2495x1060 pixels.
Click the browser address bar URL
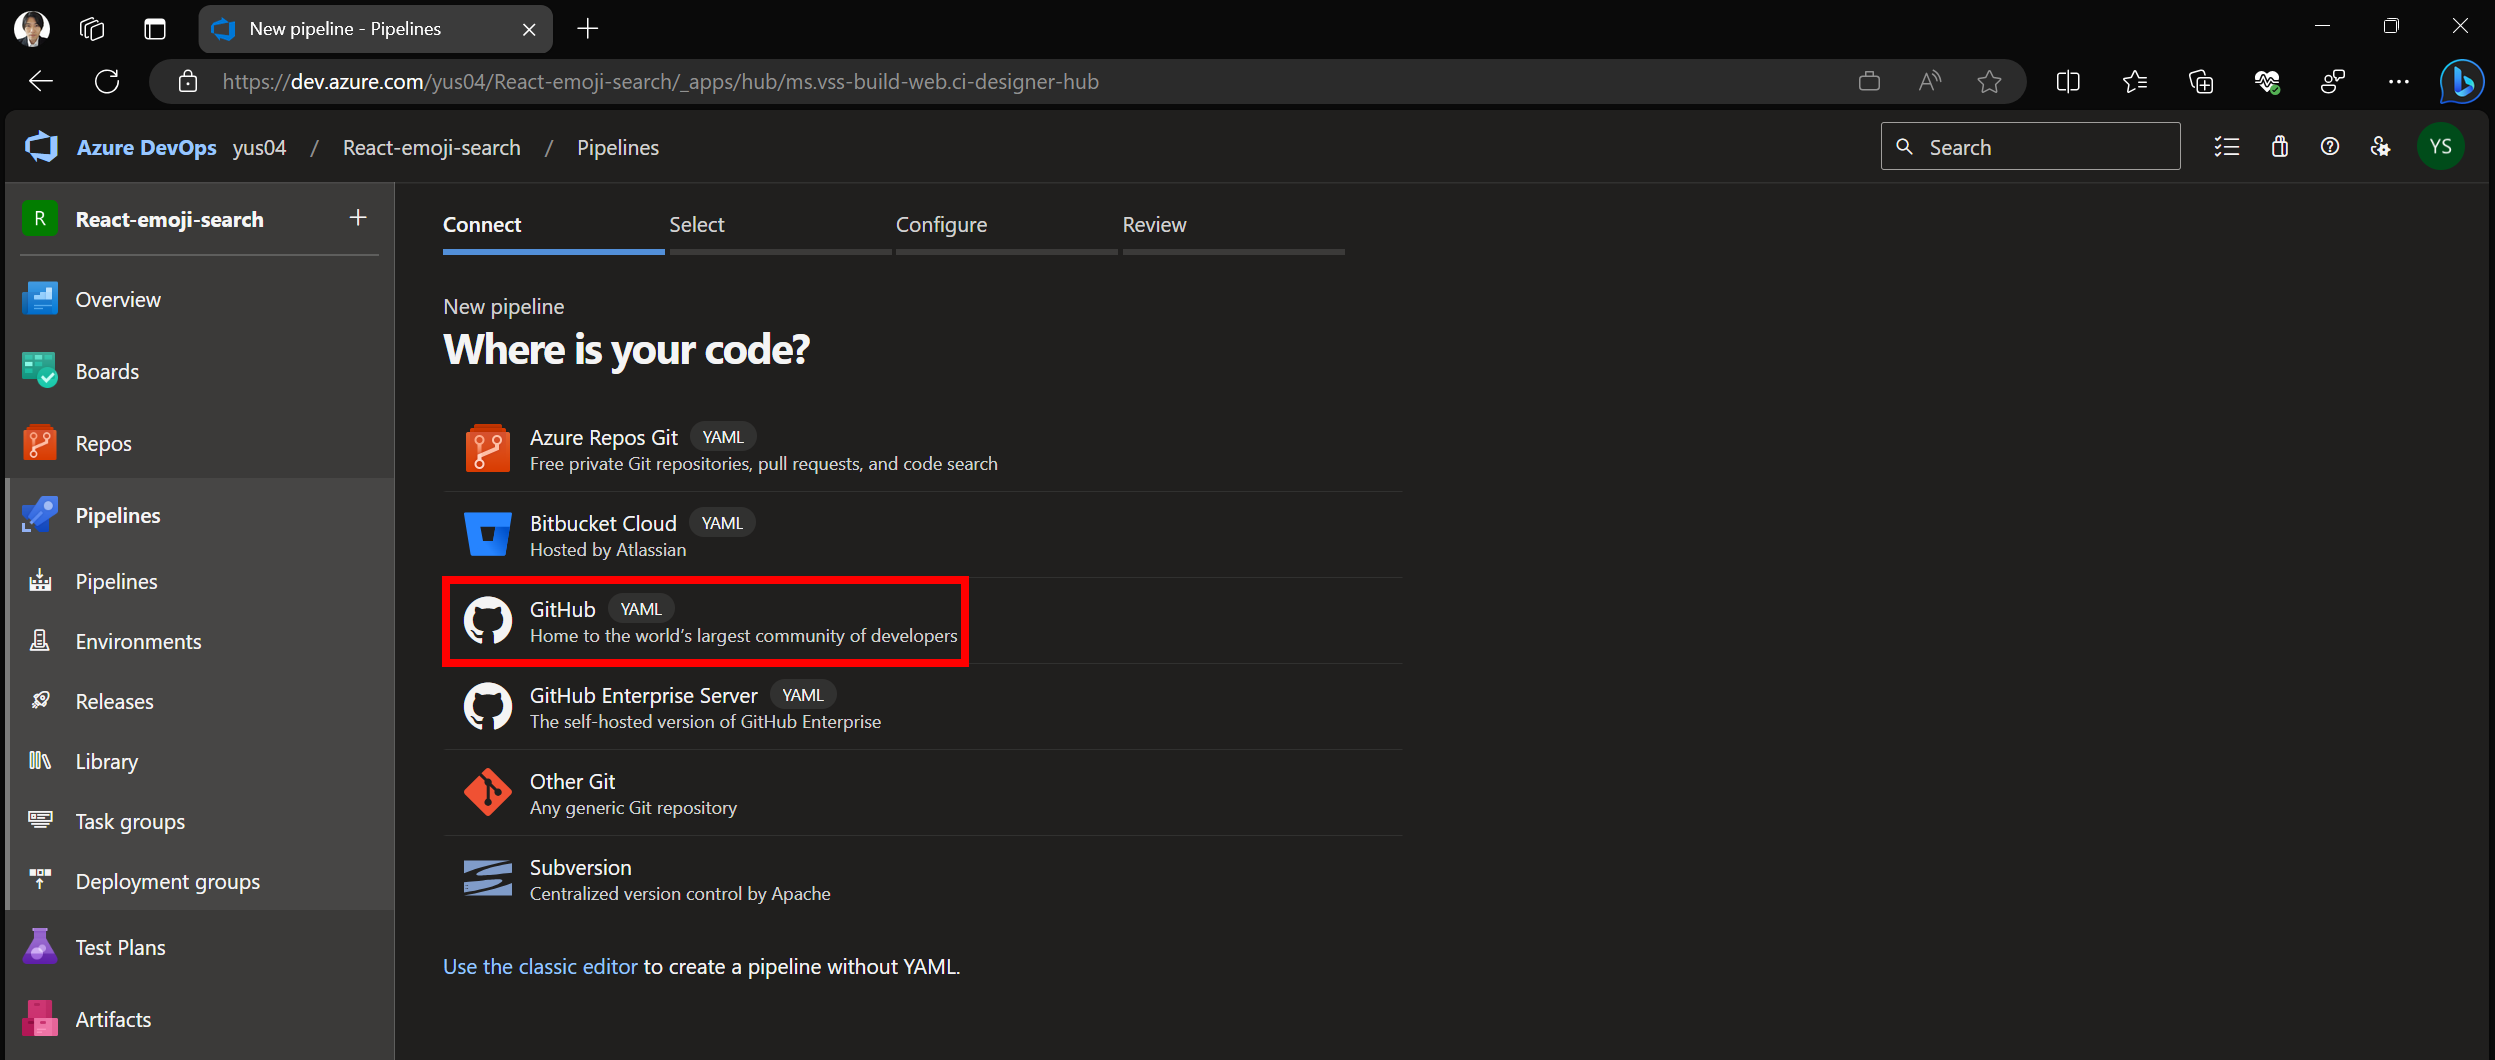[660, 82]
